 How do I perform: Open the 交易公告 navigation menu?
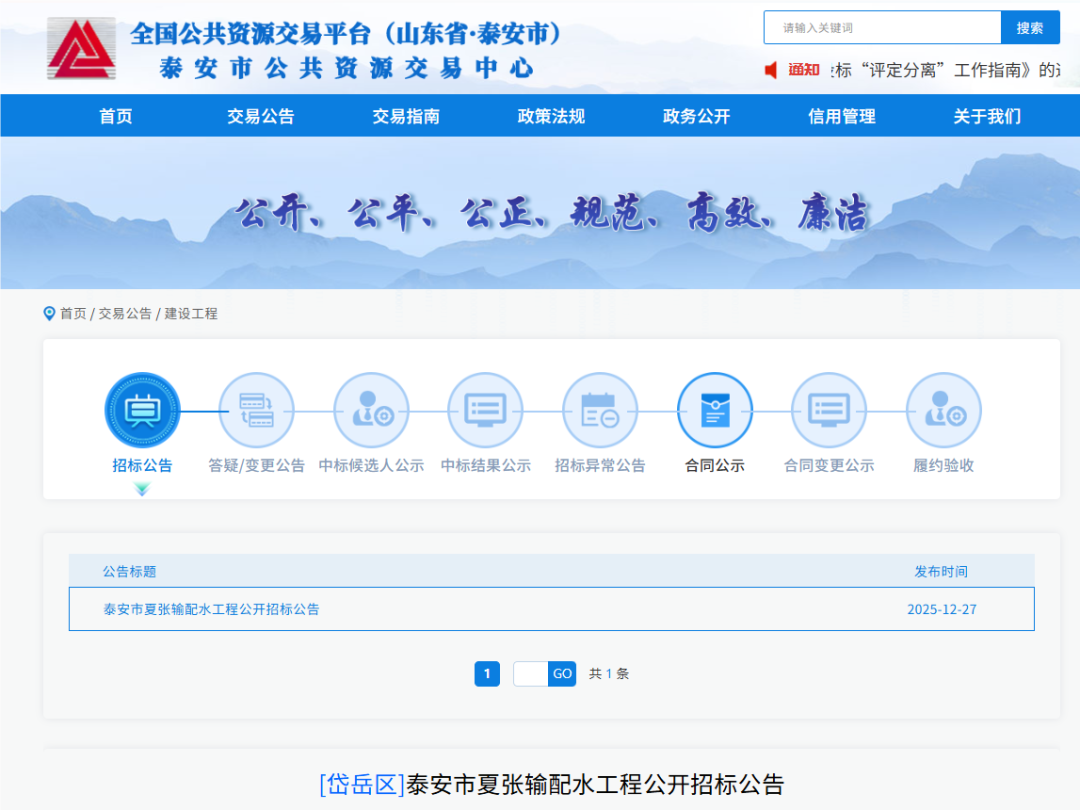tap(260, 116)
